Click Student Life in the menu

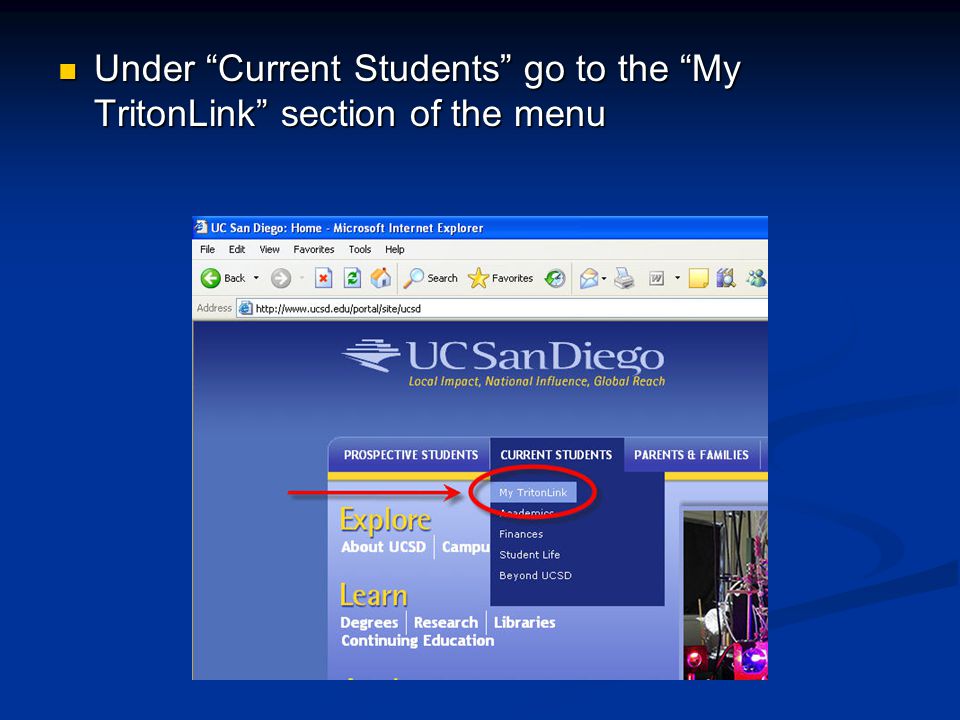530,555
